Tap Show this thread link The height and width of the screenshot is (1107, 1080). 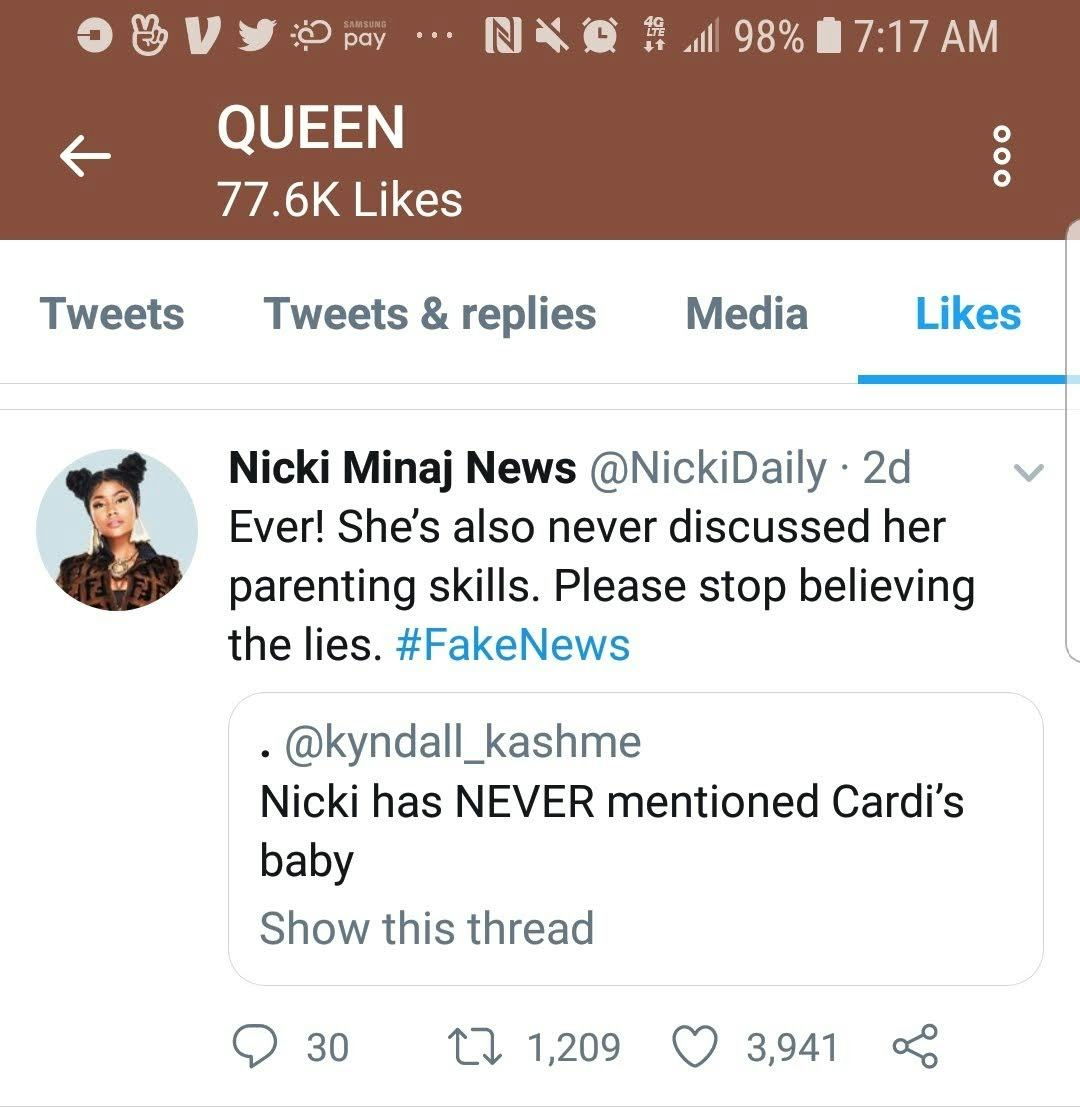[x=427, y=928]
